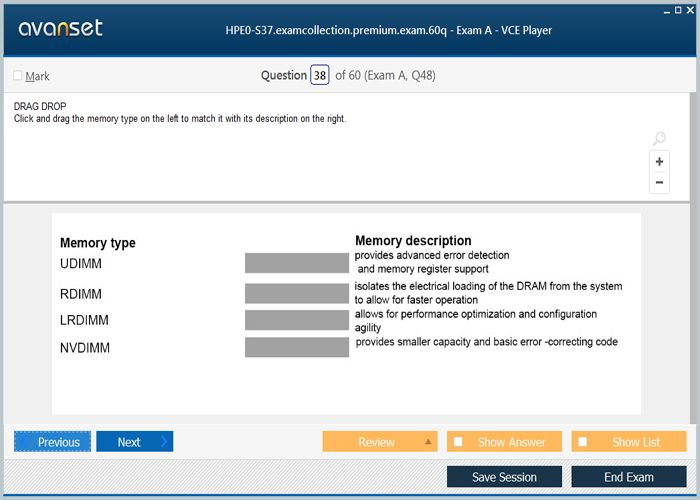This screenshot has width=700, height=500.
Task: Tick the Mark checkbox
Action: tap(18, 76)
